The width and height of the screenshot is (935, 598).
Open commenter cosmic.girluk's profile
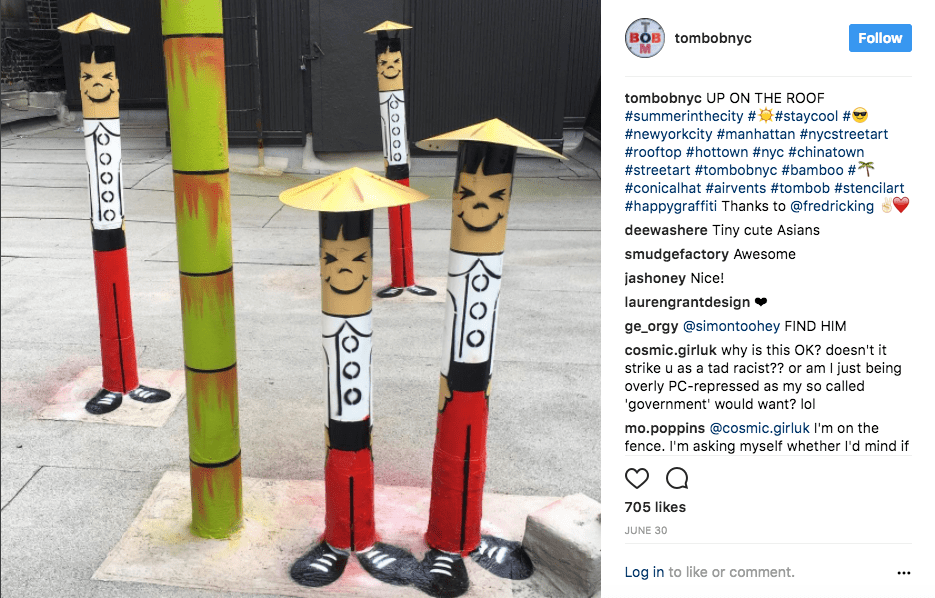coord(670,350)
